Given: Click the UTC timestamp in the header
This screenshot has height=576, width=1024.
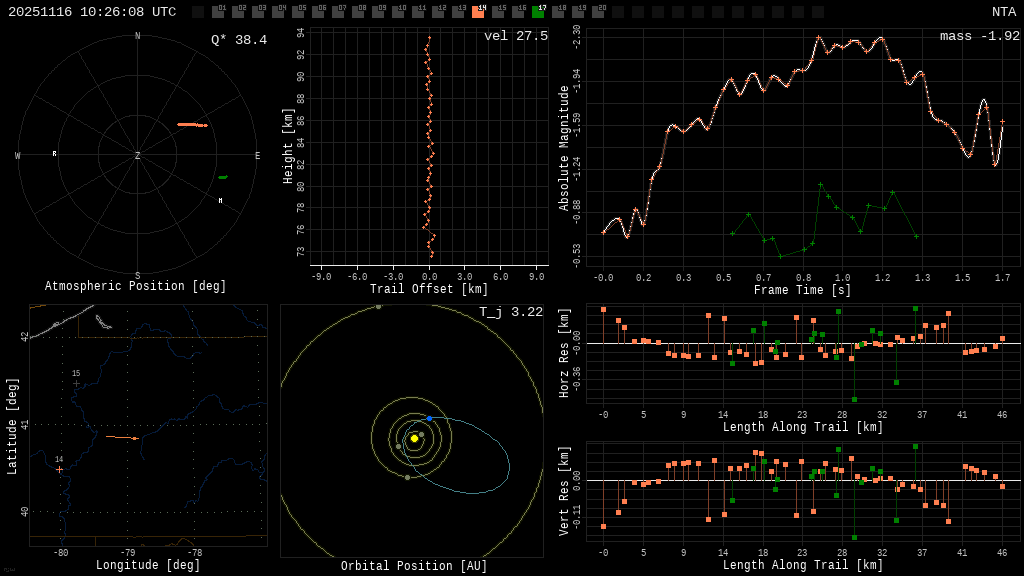Looking at the screenshot, I should click(92, 12).
